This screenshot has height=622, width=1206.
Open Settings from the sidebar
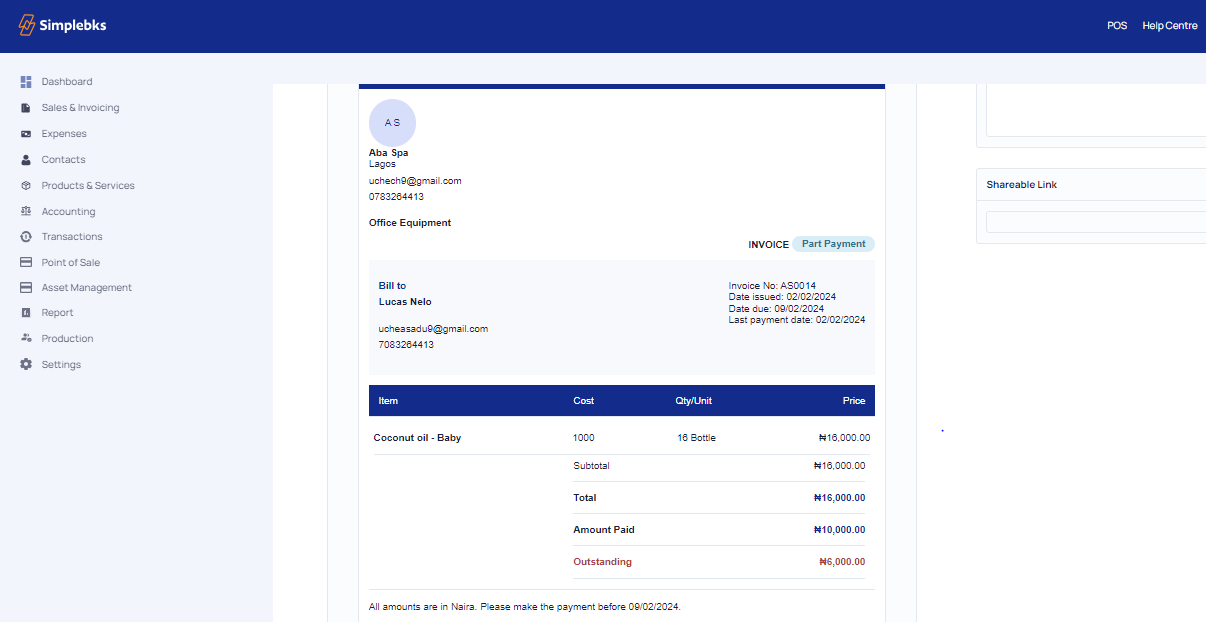point(61,365)
